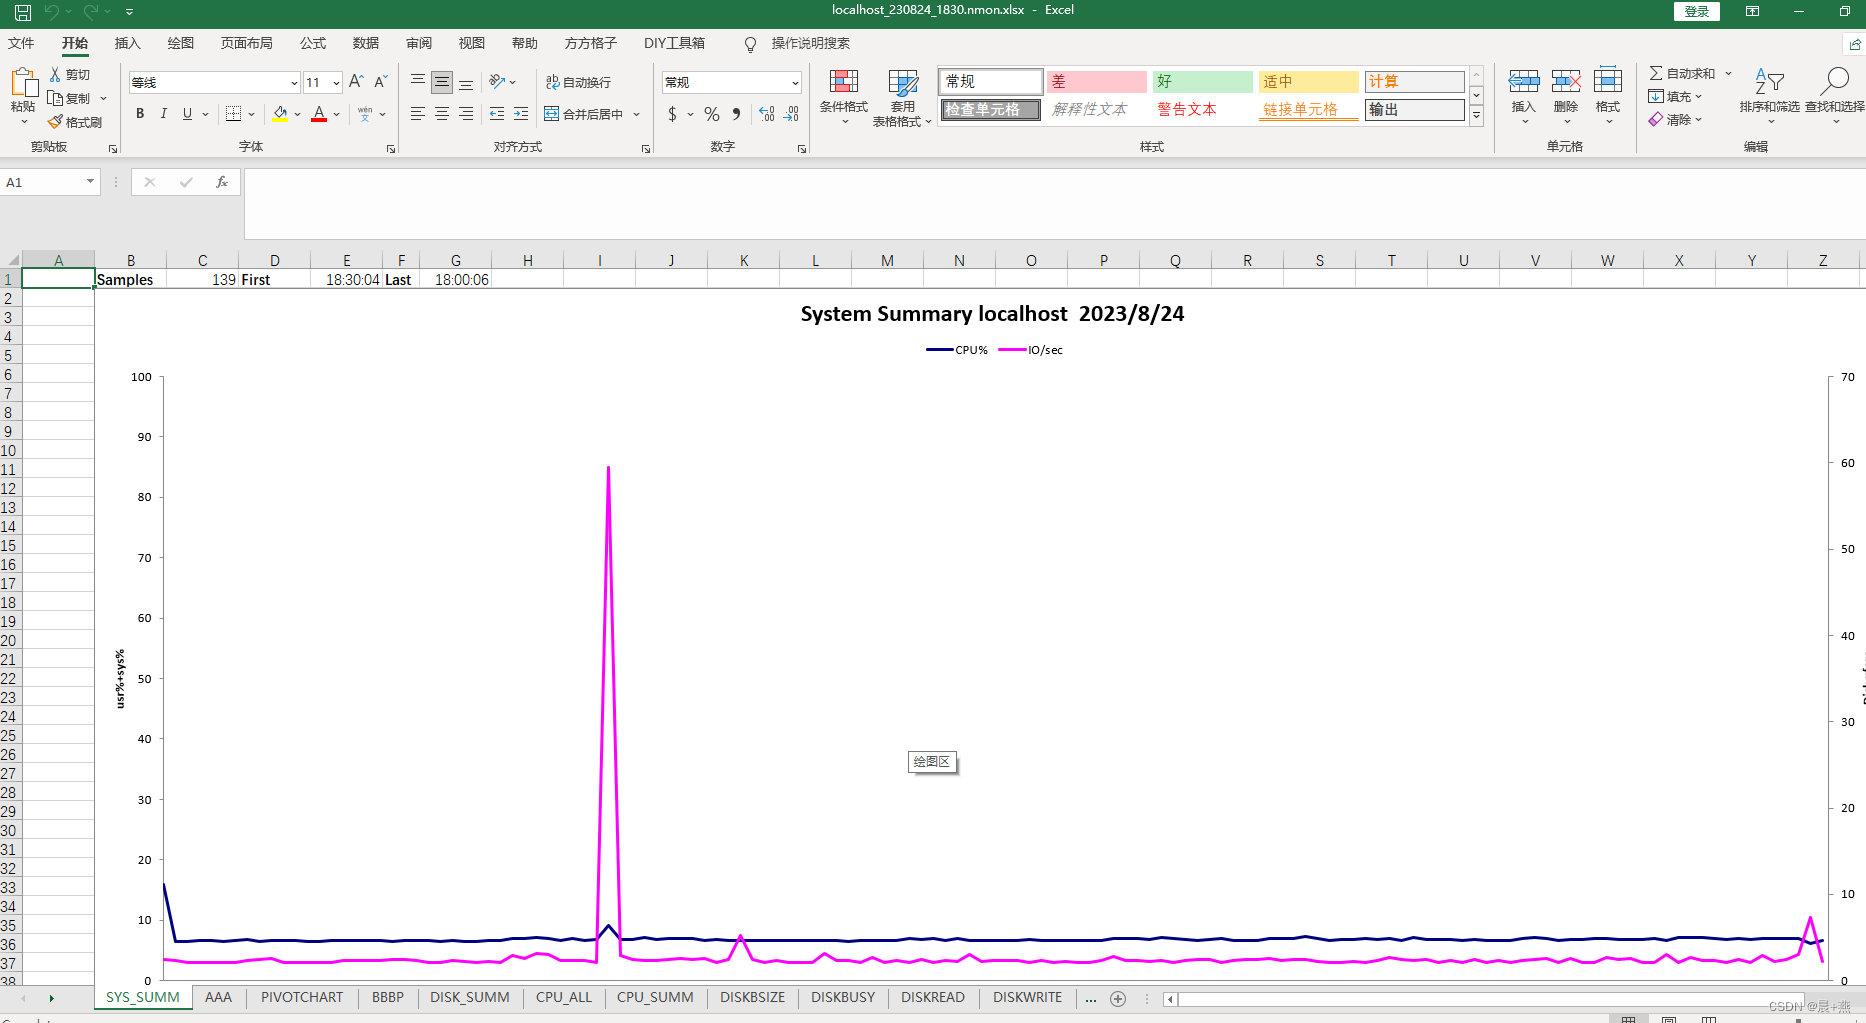Image resolution: width=1866 pixels, height=1023 pixels.
Task: Click the 操作说明搜索 search box
Action: tap(810, 44)
